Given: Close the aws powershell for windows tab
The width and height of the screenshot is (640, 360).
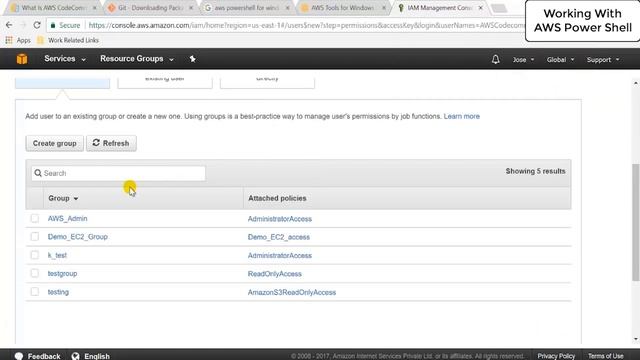Looking at the screenshot, I should click(287, 8).
